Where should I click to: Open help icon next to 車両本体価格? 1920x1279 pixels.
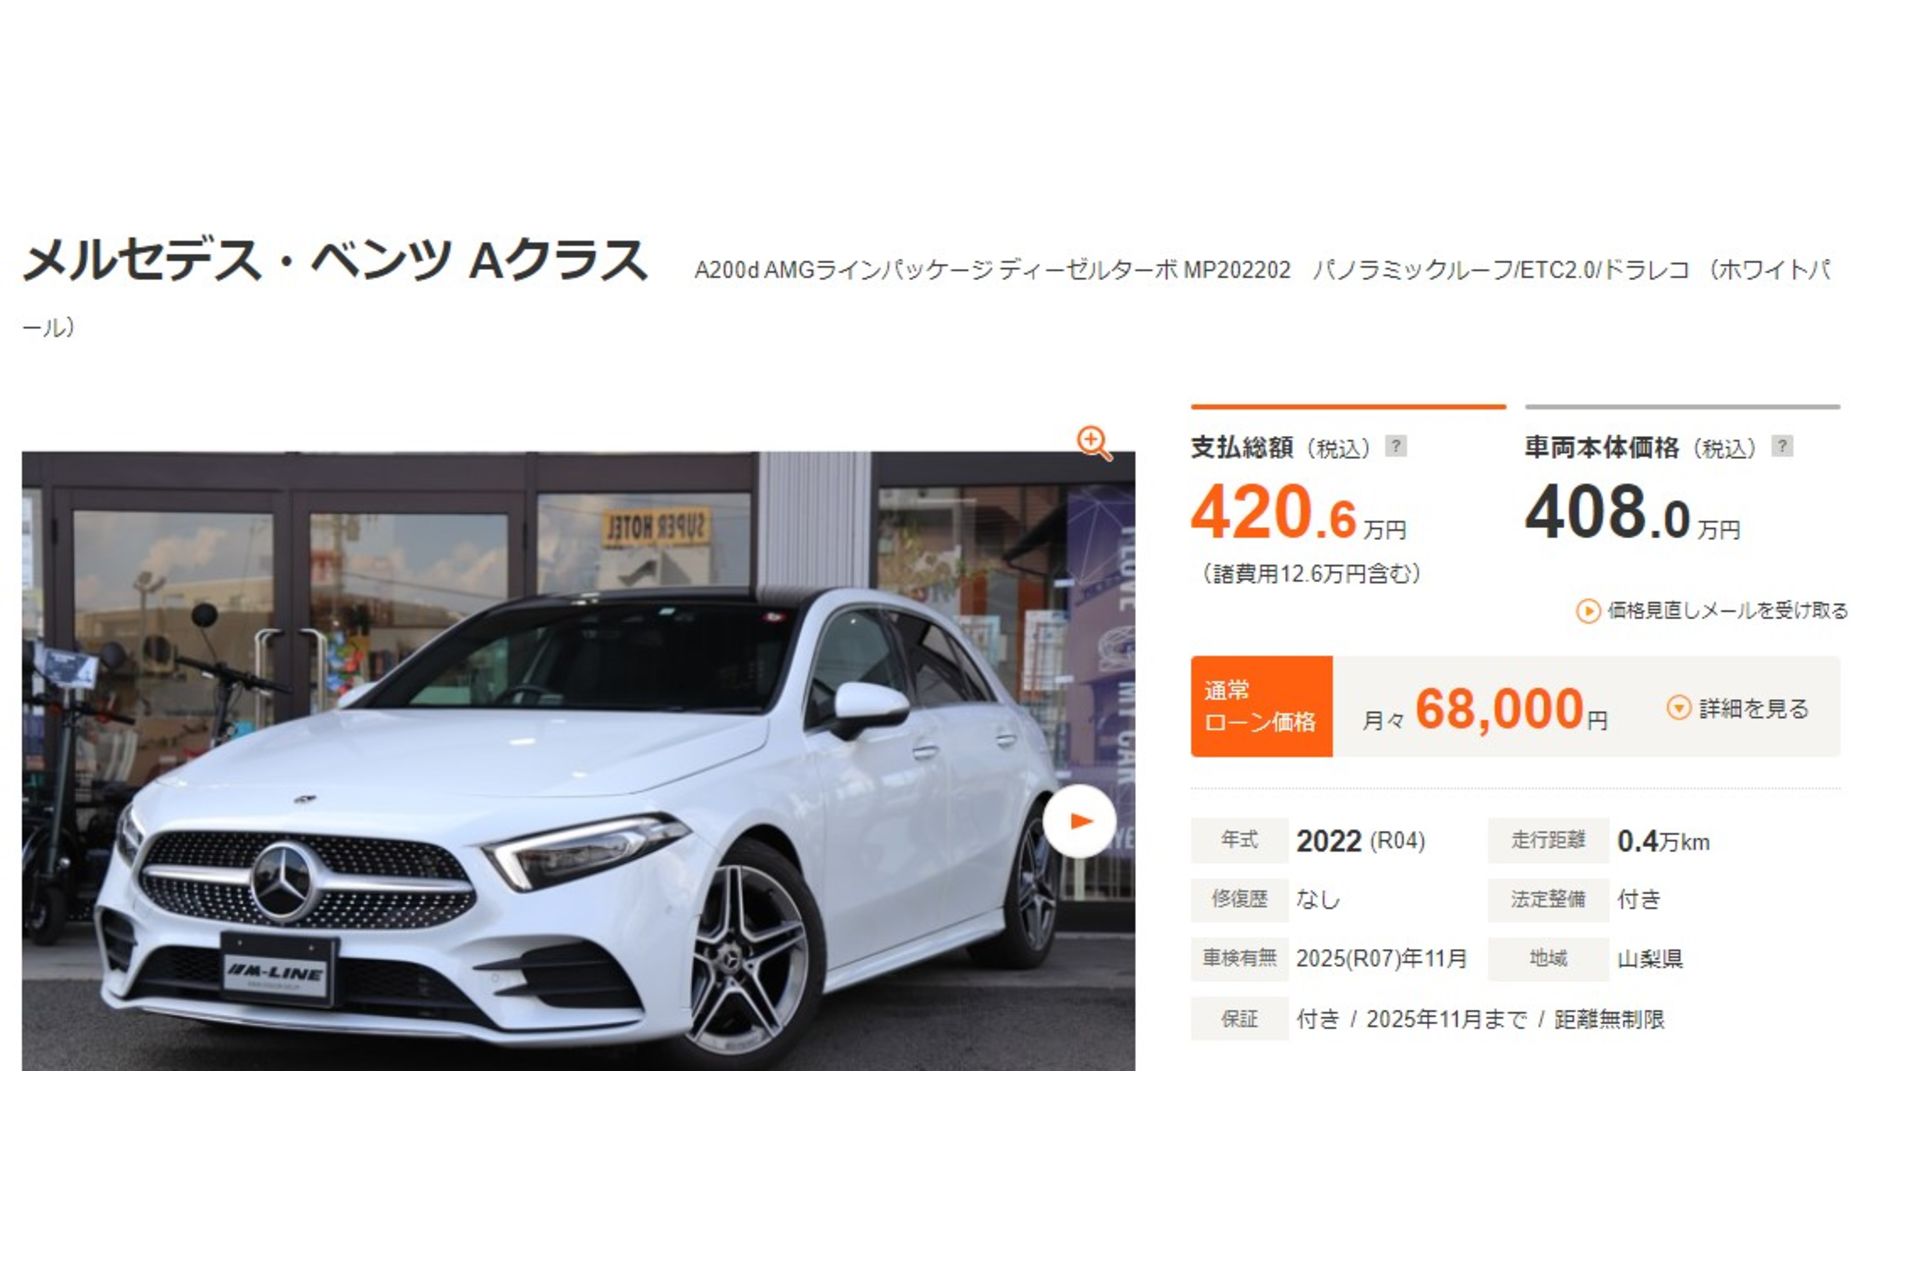tap(1781, 446)
